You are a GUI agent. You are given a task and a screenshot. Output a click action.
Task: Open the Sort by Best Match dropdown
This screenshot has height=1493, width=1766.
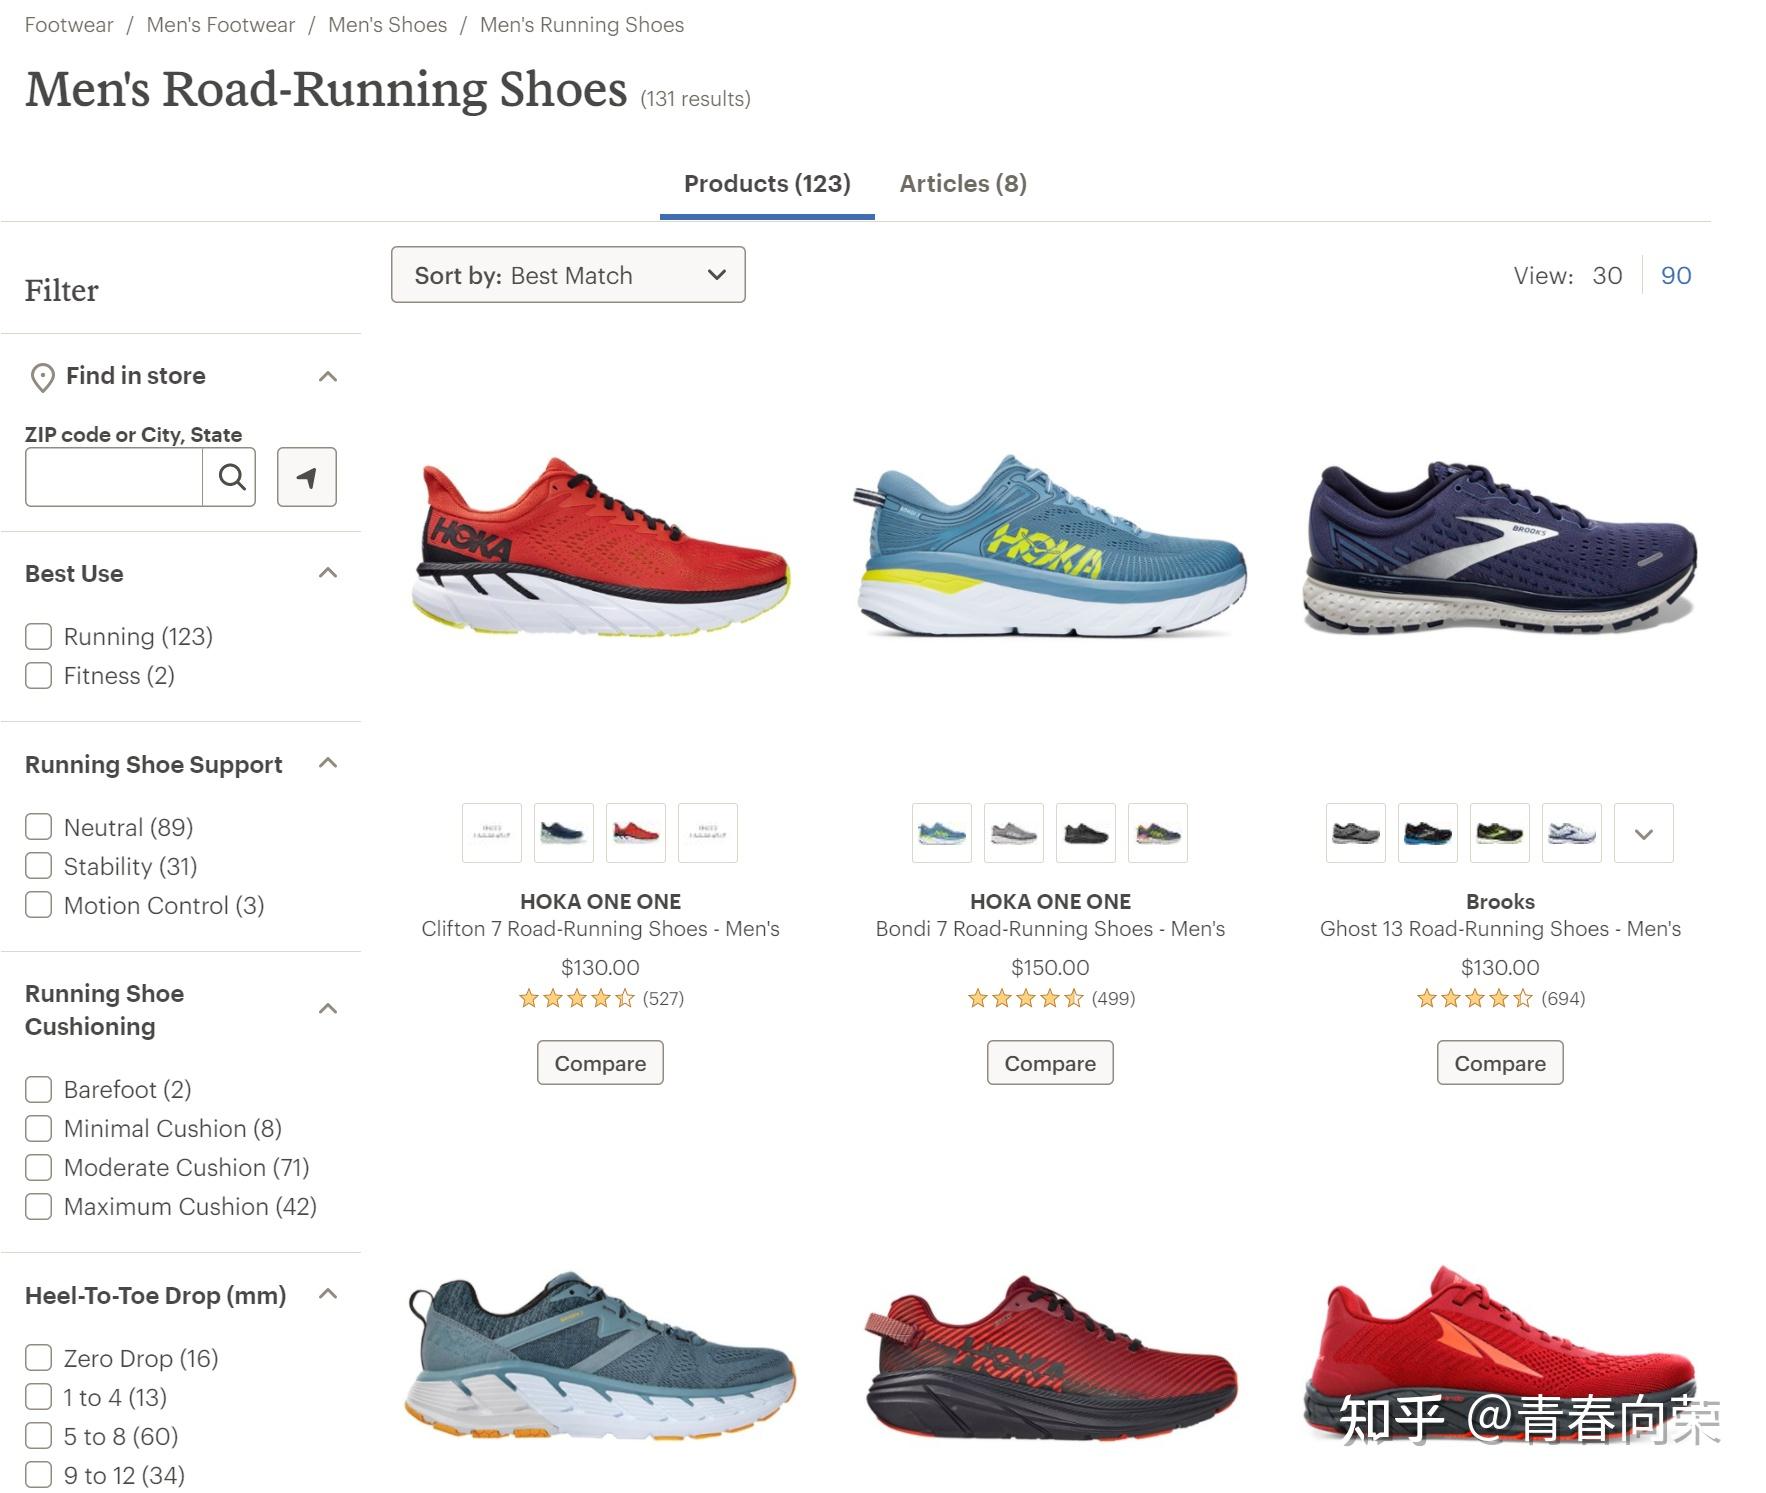[568, 275]
